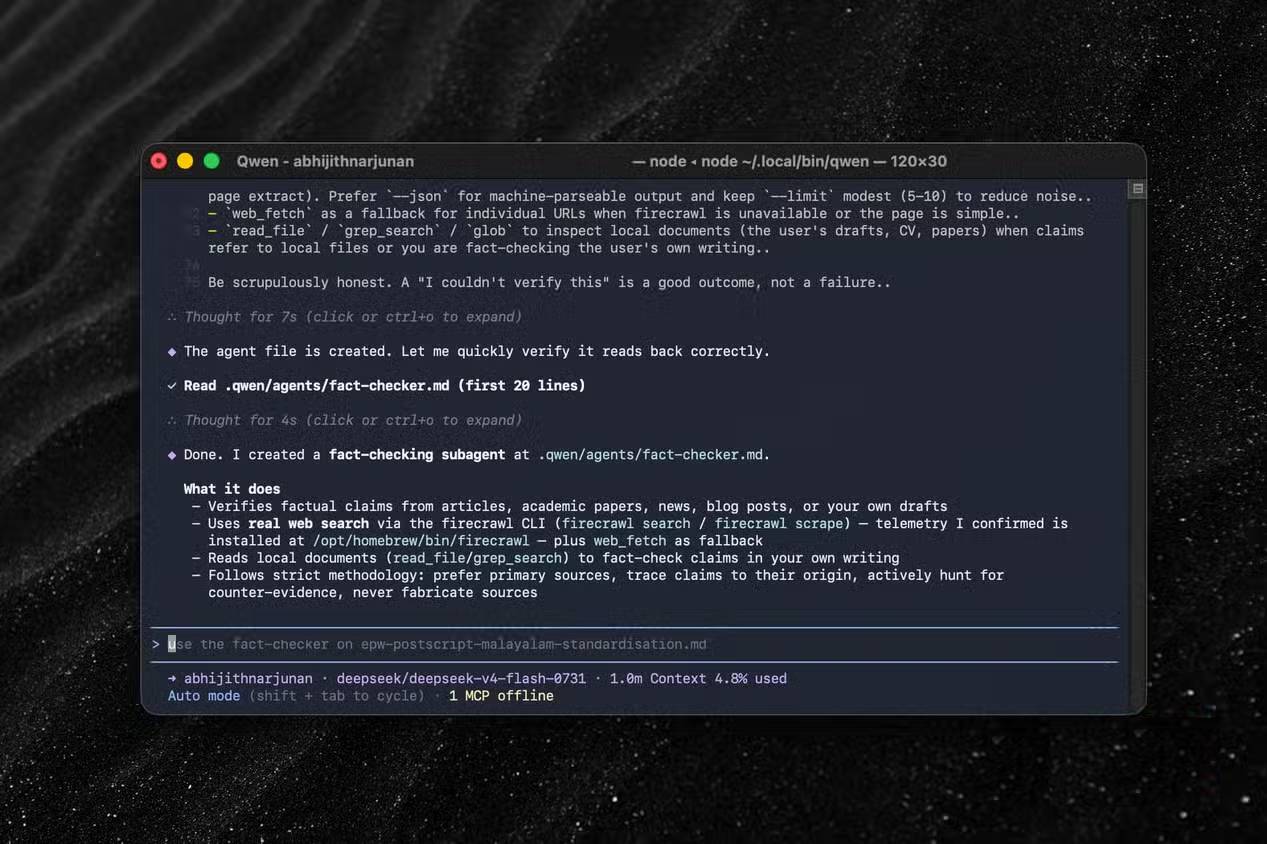Click the diamond bullet before 'The agent file is created'

pyautogui.click(x=172, y=351)
